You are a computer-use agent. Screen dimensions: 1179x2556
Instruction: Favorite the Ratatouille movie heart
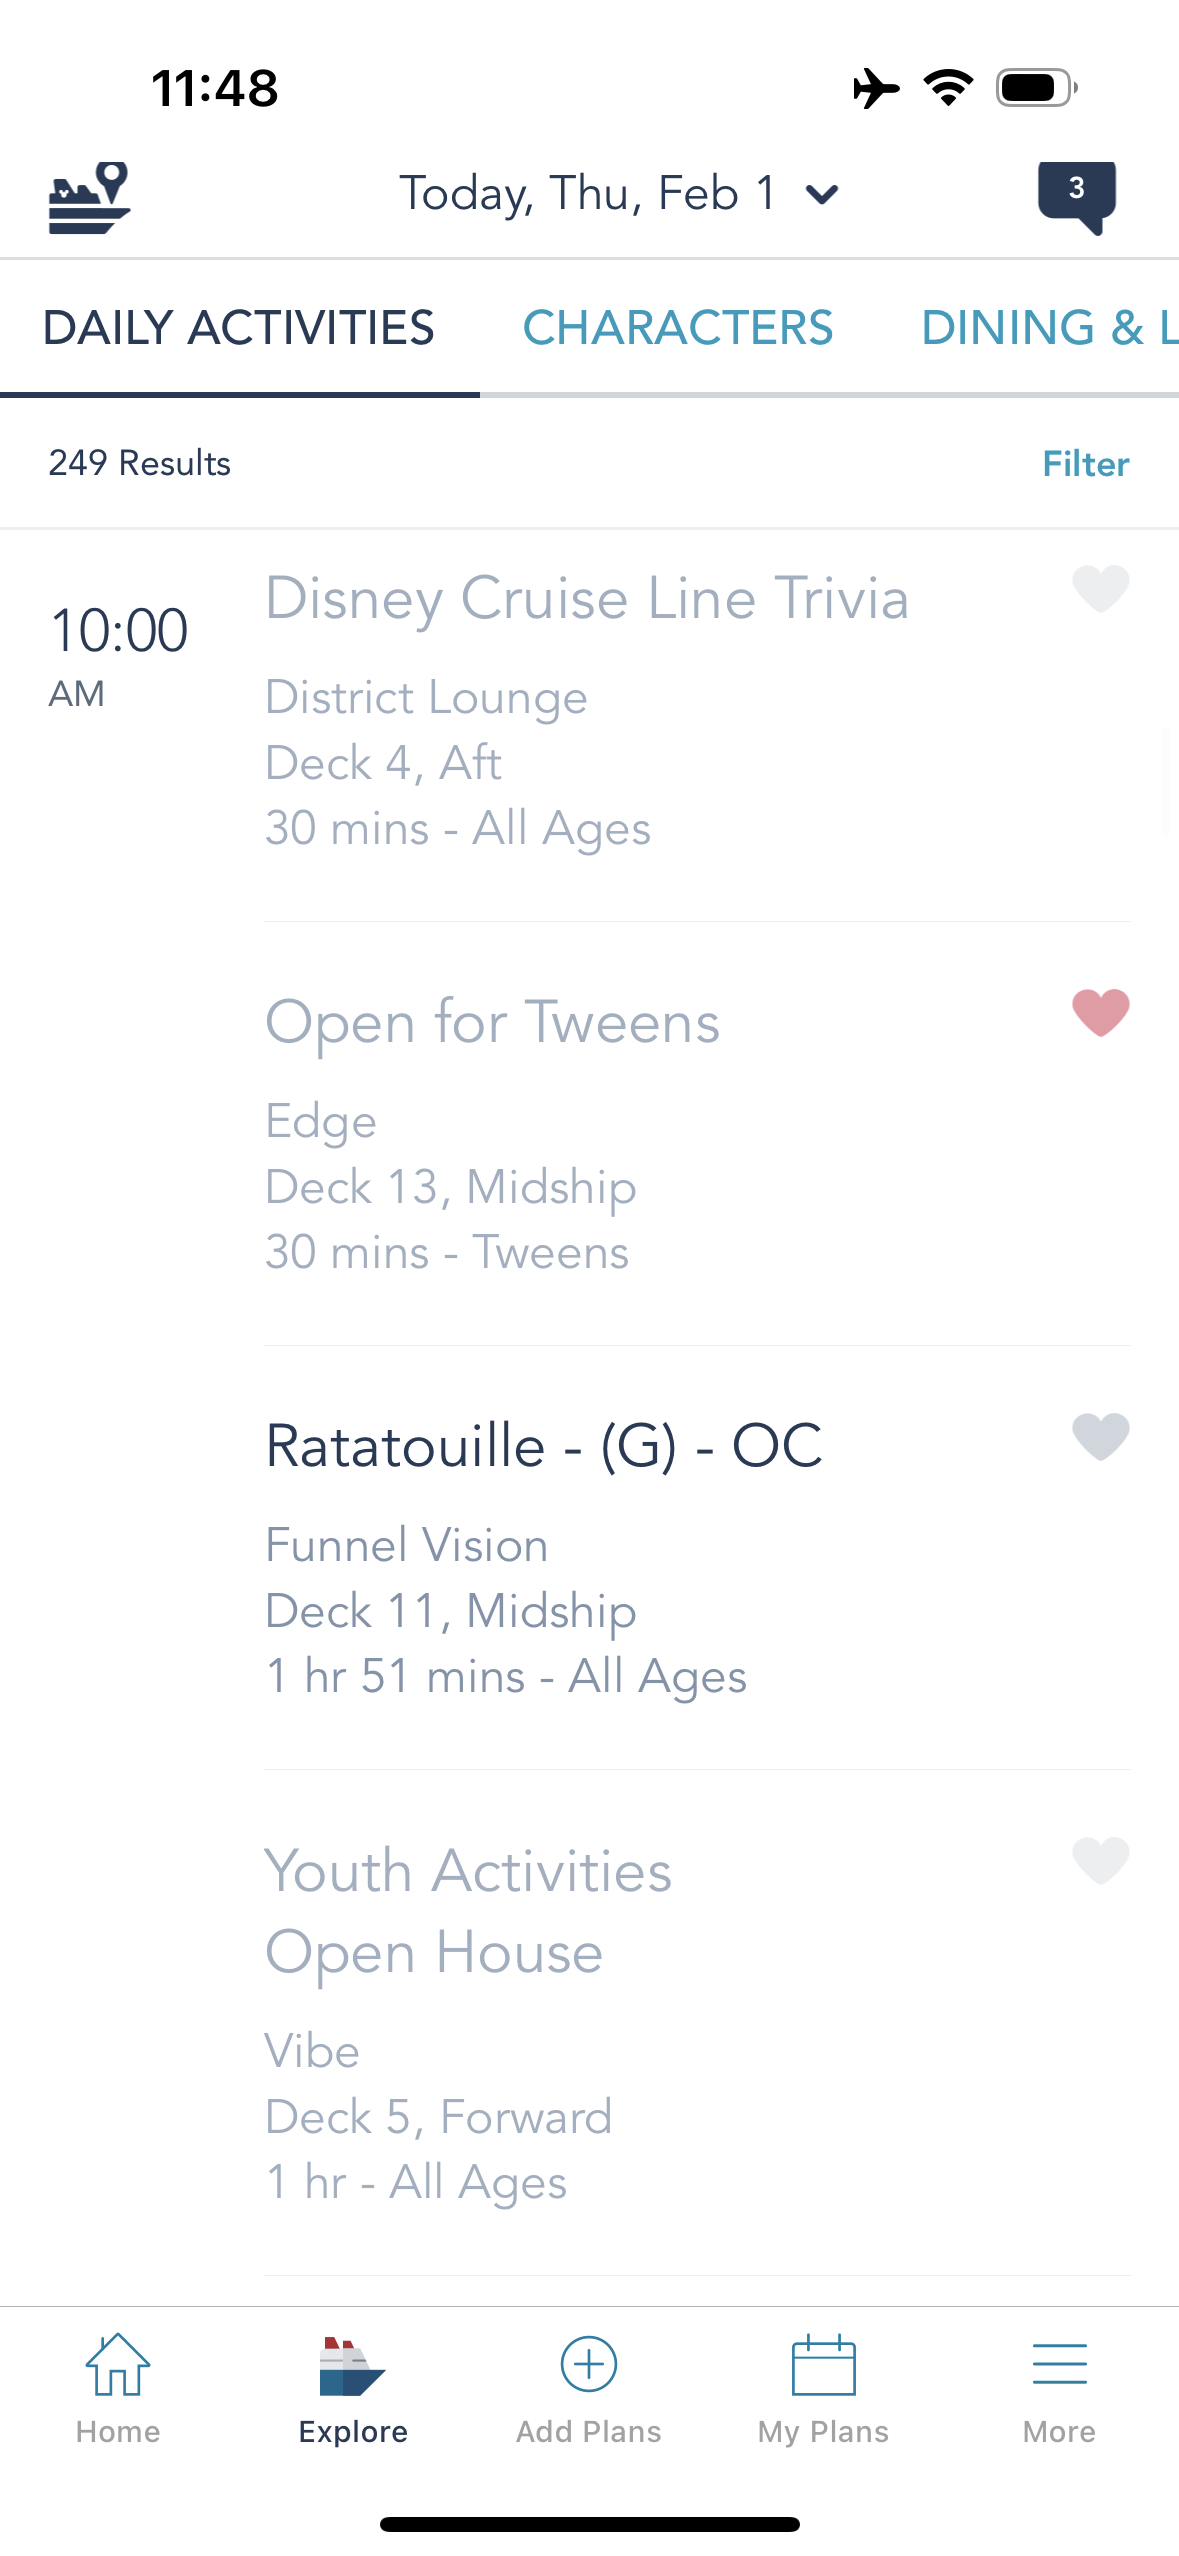[x=1100, y=1436]
